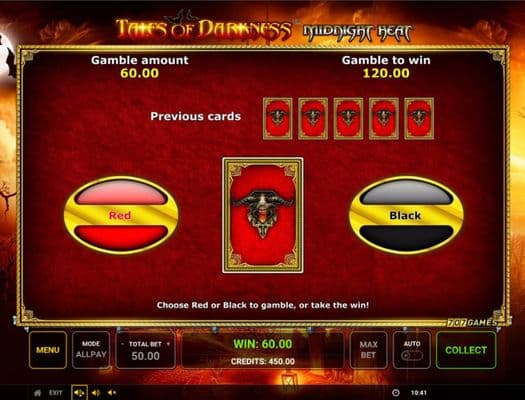Viewport: 525px width, 400px height.
Task: Open the MENU button
Action: point(48,350)
